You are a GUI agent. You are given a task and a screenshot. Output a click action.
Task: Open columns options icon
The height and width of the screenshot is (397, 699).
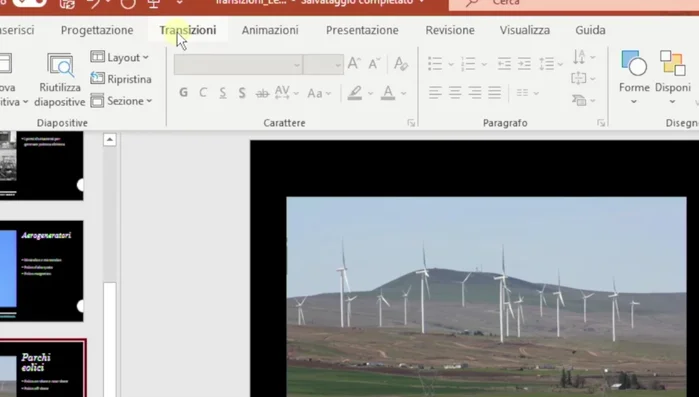527,93
